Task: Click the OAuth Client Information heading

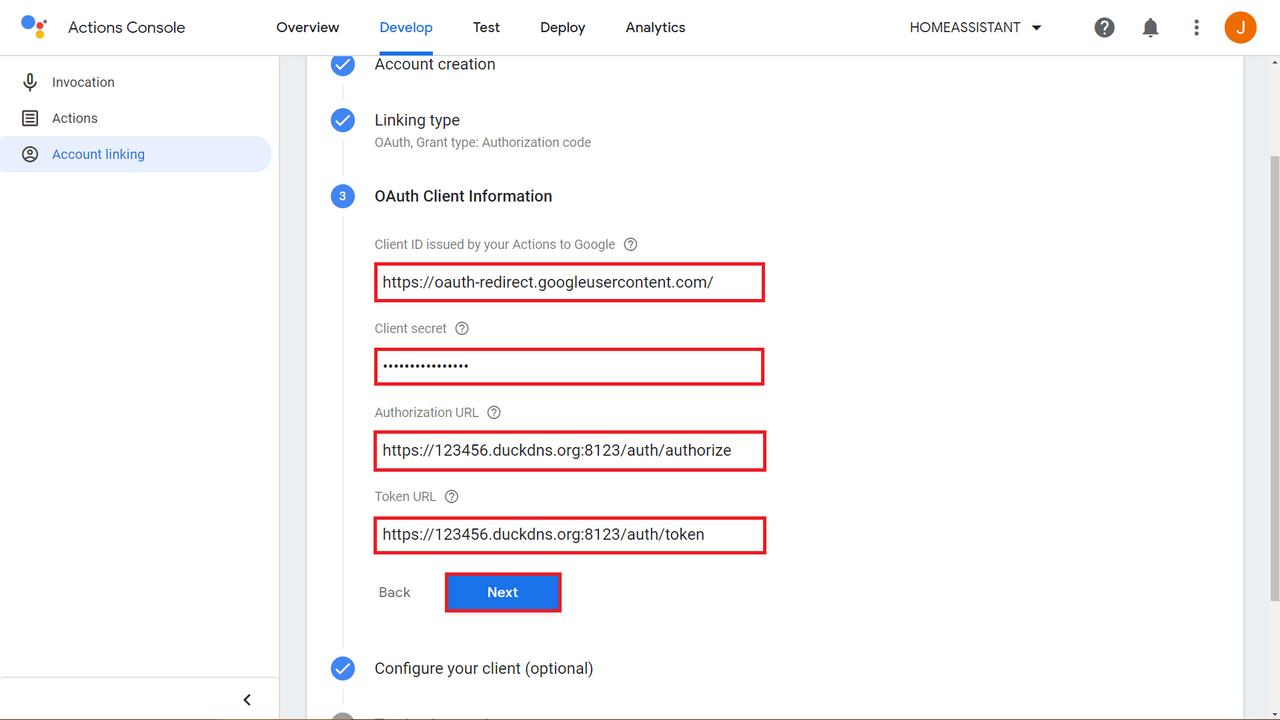Action: click(463, 196)
